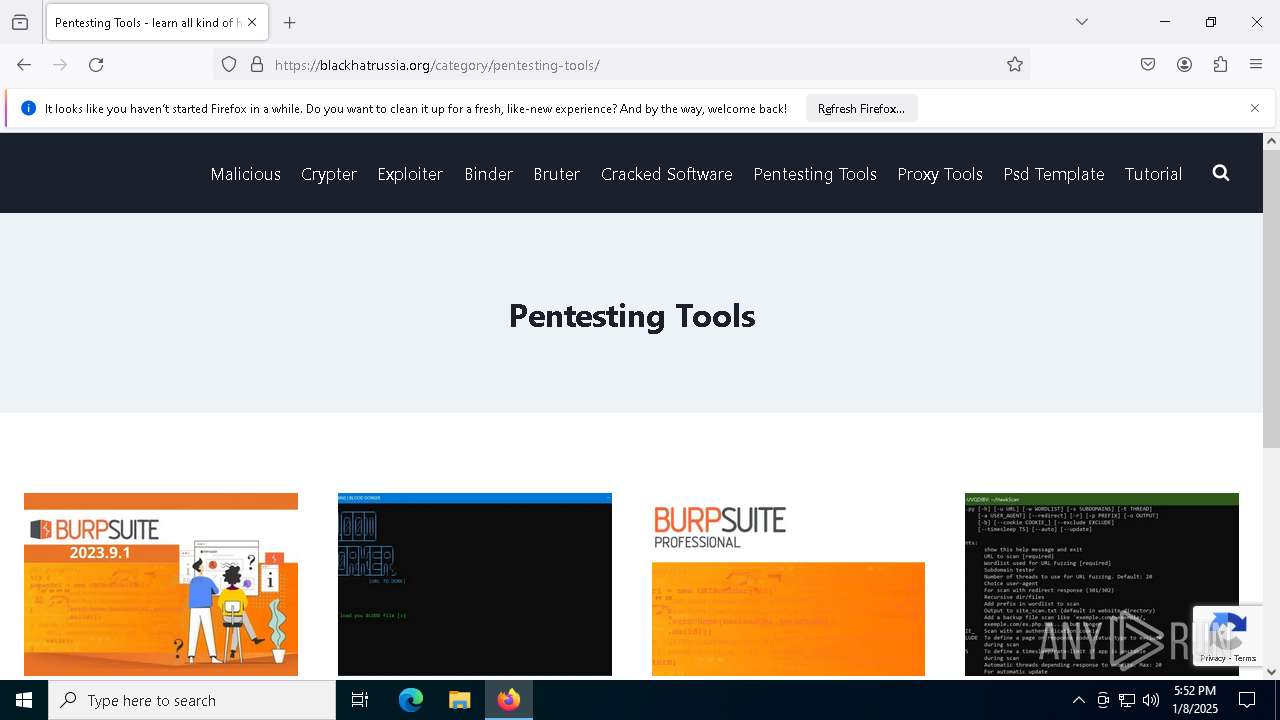
Task: Click the taskbar search box
Action: point(192,700)
